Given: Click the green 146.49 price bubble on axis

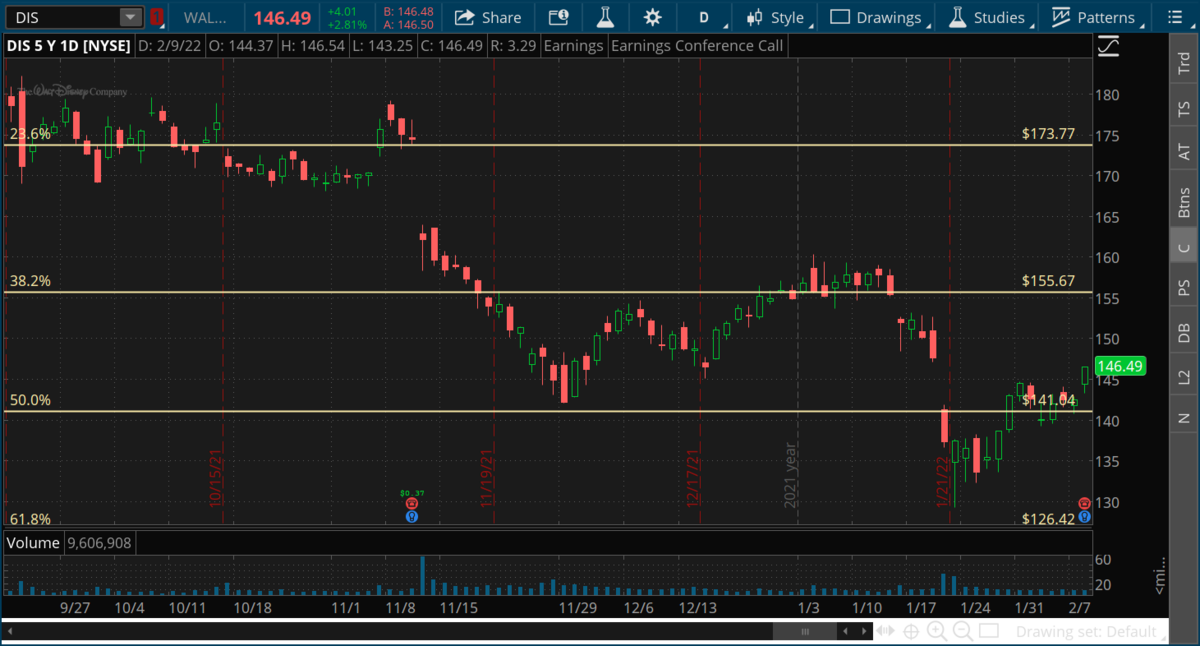Looking at the screenshot, I should (1119, 366).
